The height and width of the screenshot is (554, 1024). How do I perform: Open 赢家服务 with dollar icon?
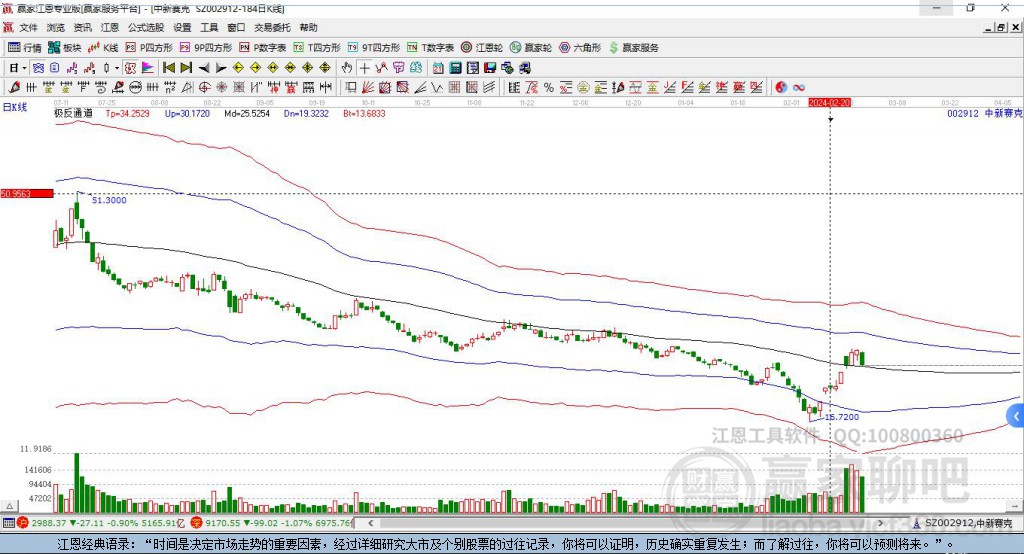[633, 48]
